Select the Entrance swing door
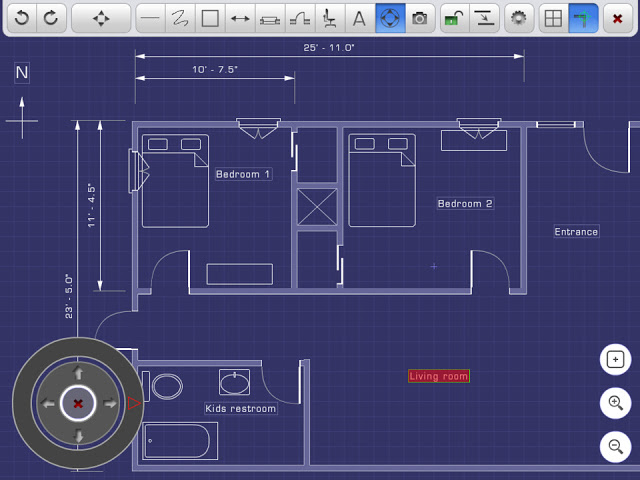The width and height of the screenshot is (640, 480). click(606, 147)
